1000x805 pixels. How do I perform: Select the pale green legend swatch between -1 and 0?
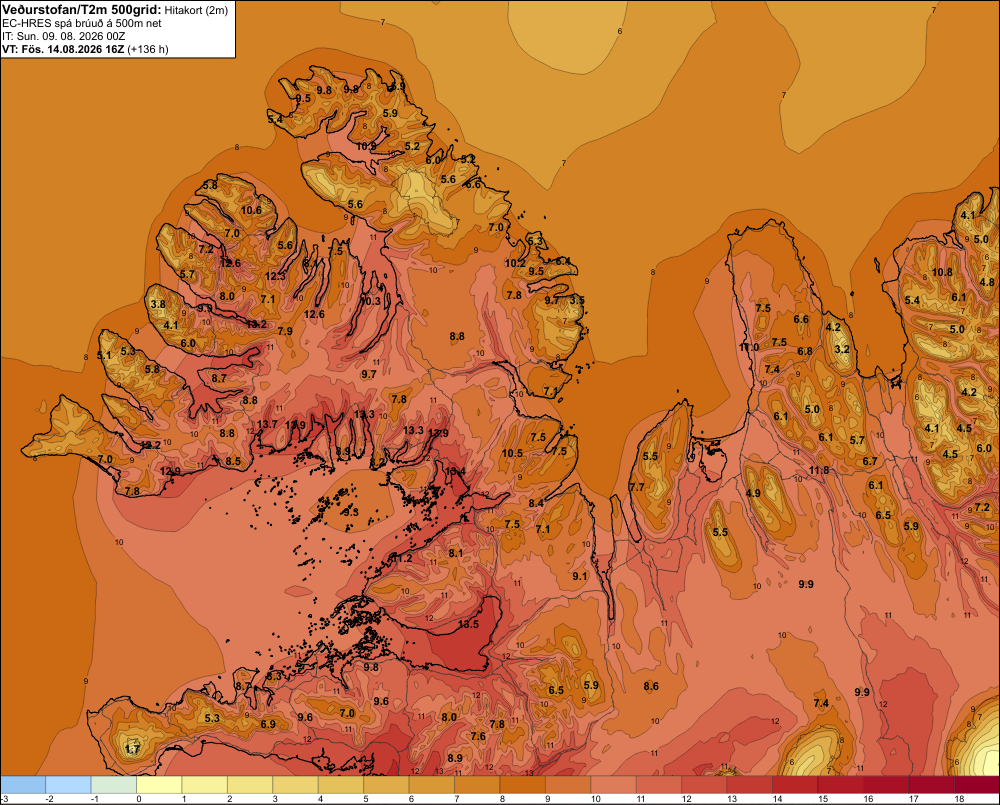114,785
